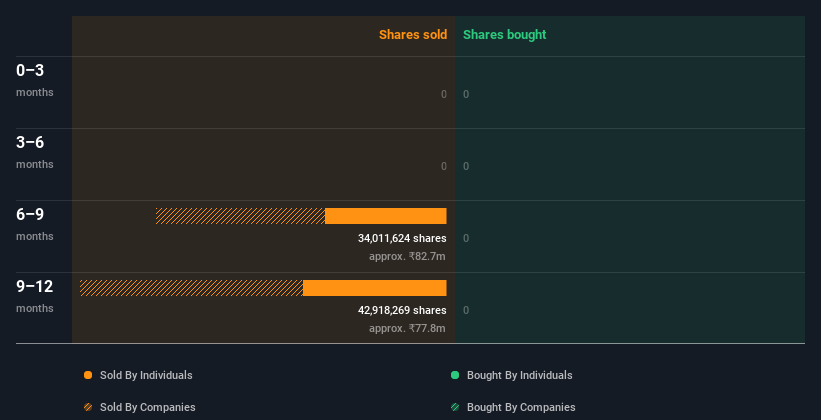Click the solid orange bar in 6–9 months row

click(x=386, y=216)
